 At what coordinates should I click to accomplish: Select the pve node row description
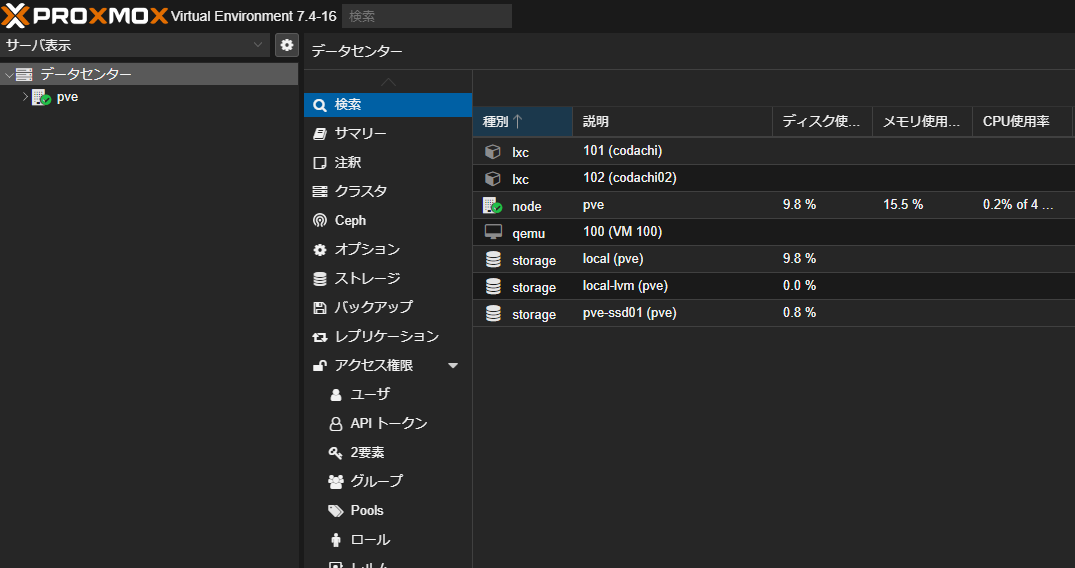(594, 205)
